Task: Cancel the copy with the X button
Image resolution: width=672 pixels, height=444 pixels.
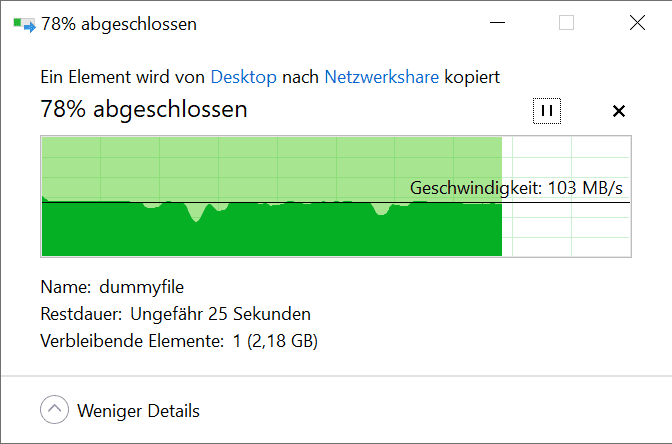Action: (618, 111)
